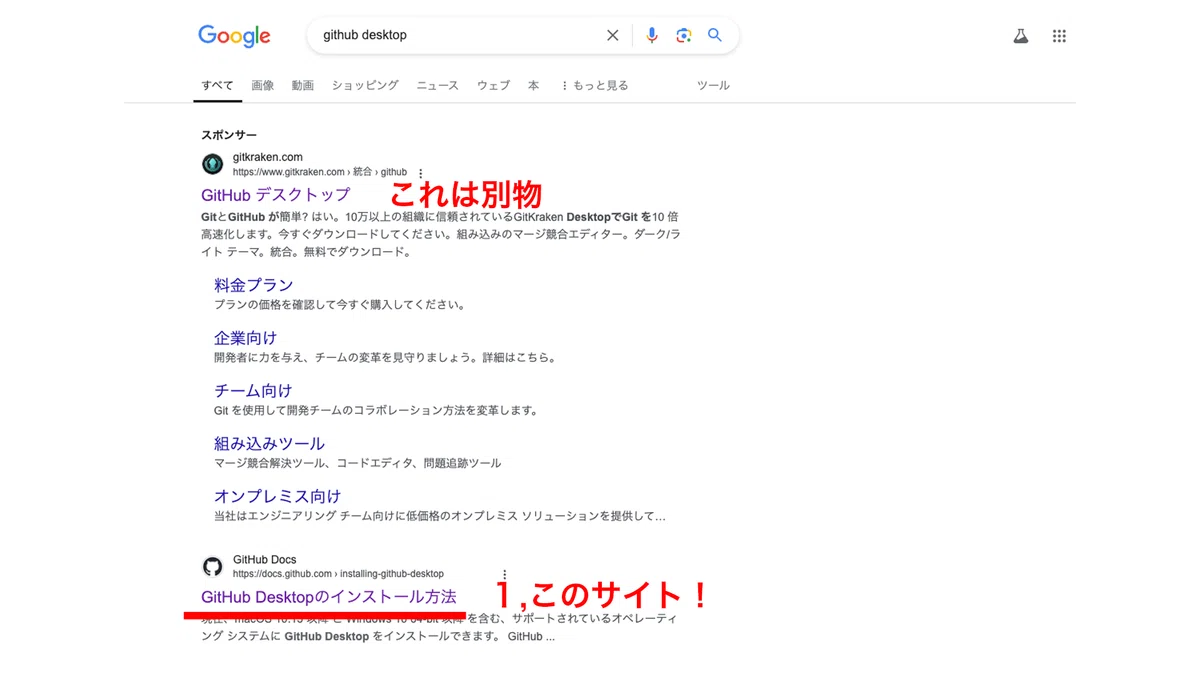Open the GitHub デスクトップ sponsored link

click(276, 194)
